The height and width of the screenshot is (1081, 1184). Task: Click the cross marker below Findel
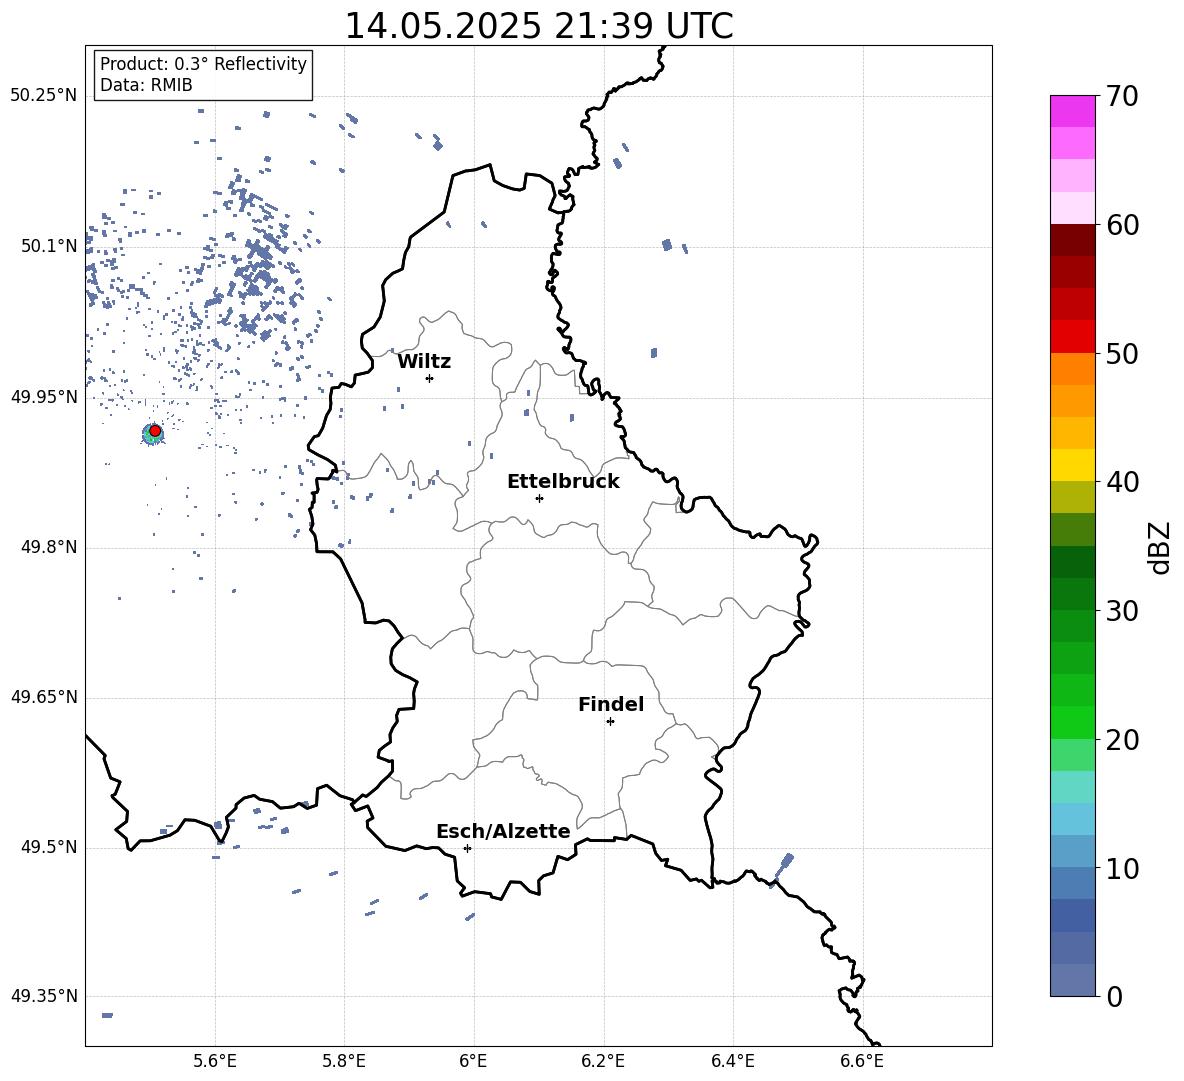click(610, 722)
